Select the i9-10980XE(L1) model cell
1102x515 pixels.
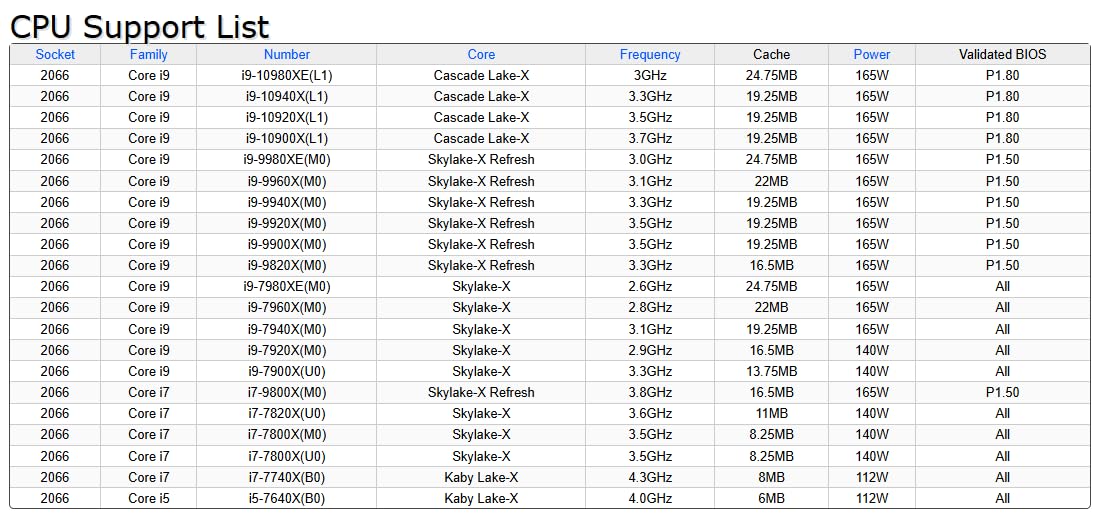(287, 75)
